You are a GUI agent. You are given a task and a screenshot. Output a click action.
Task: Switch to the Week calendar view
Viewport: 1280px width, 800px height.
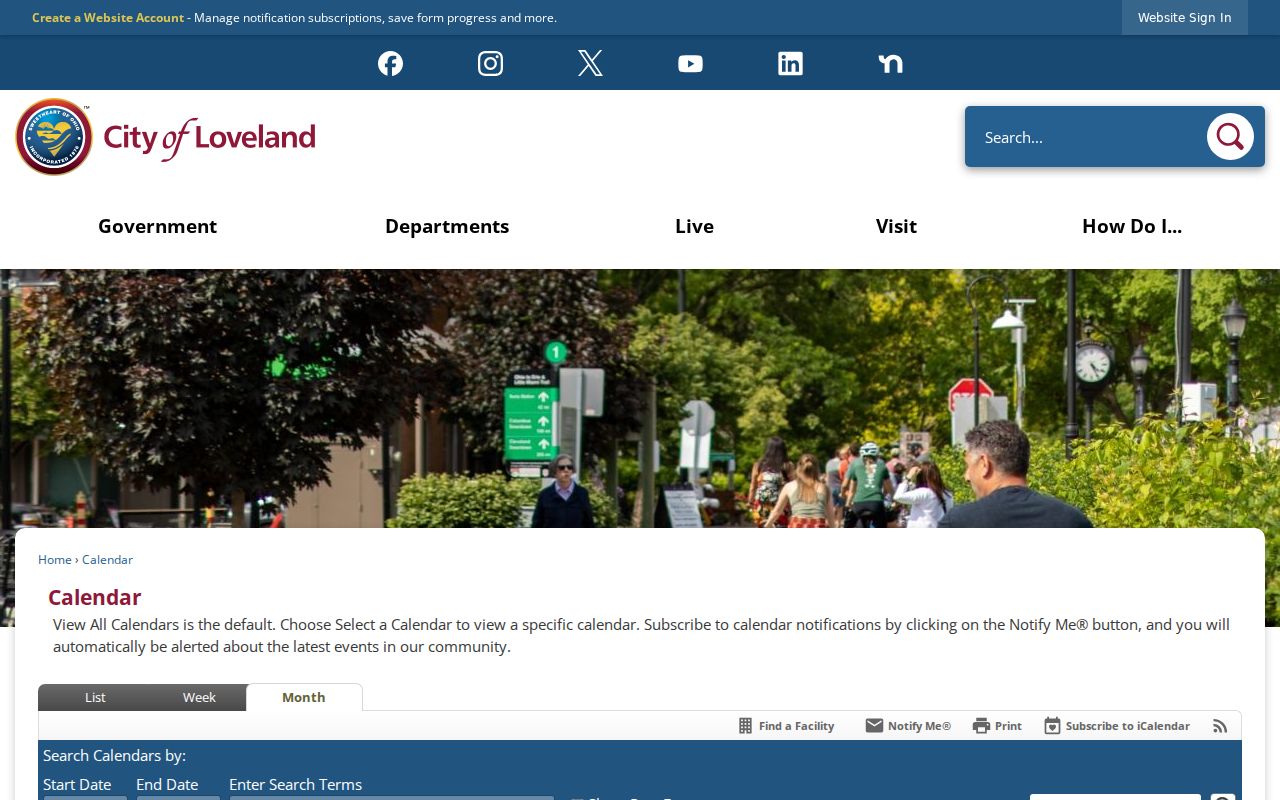point(199,698)
